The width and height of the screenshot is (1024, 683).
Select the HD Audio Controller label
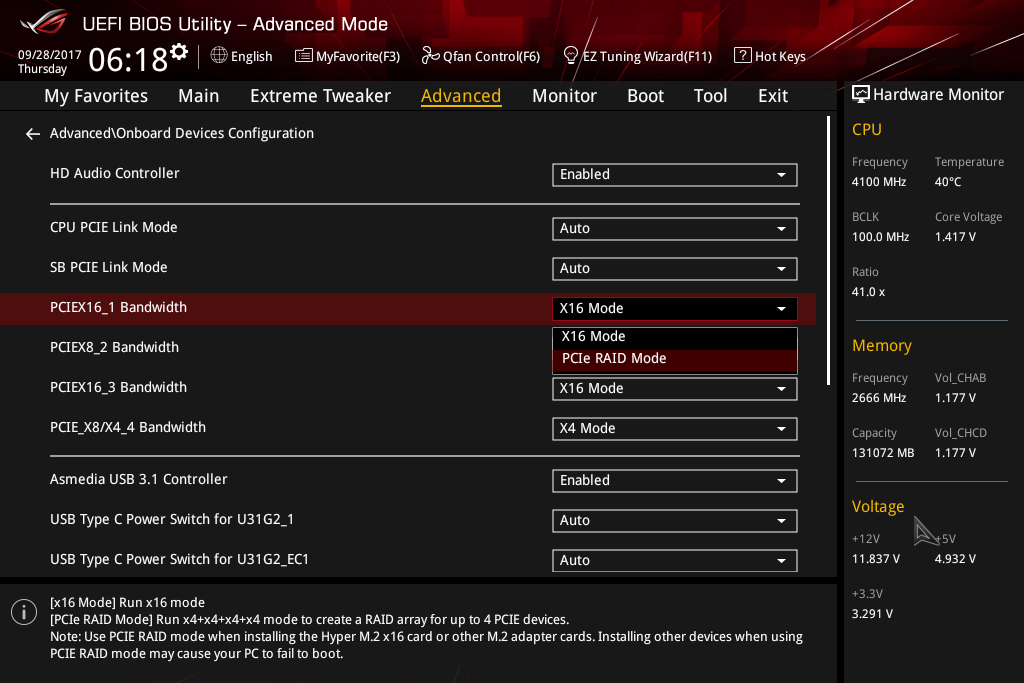(114, 174)
